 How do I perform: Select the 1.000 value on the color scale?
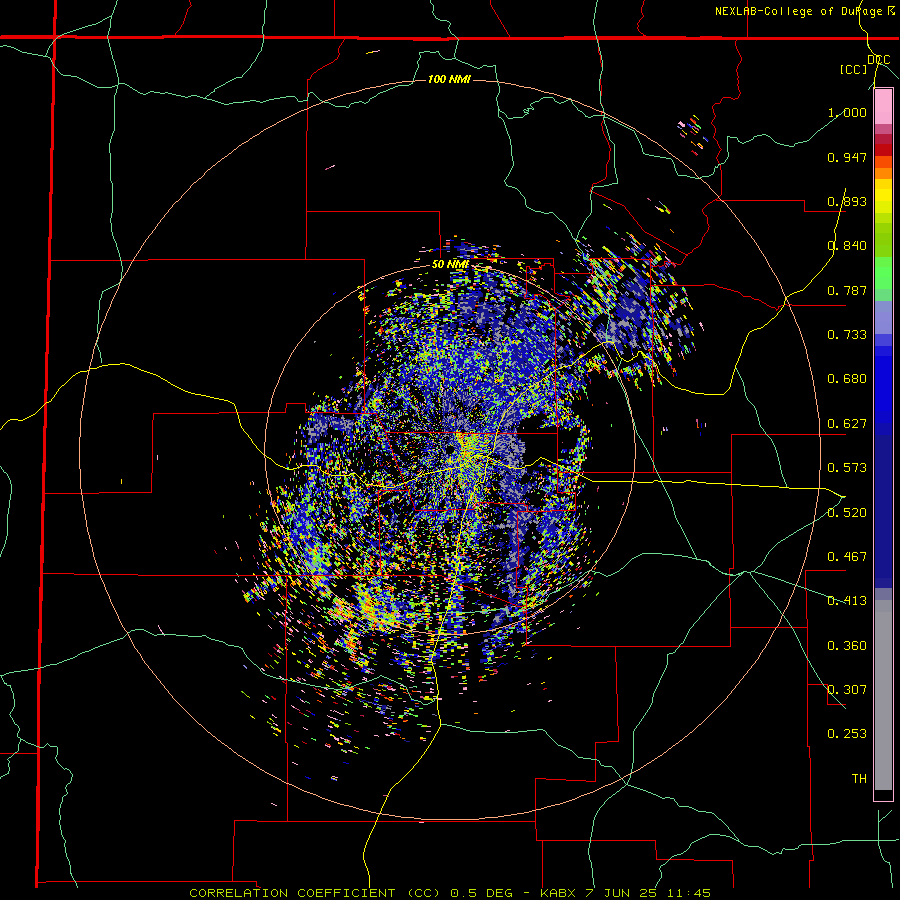847,112
